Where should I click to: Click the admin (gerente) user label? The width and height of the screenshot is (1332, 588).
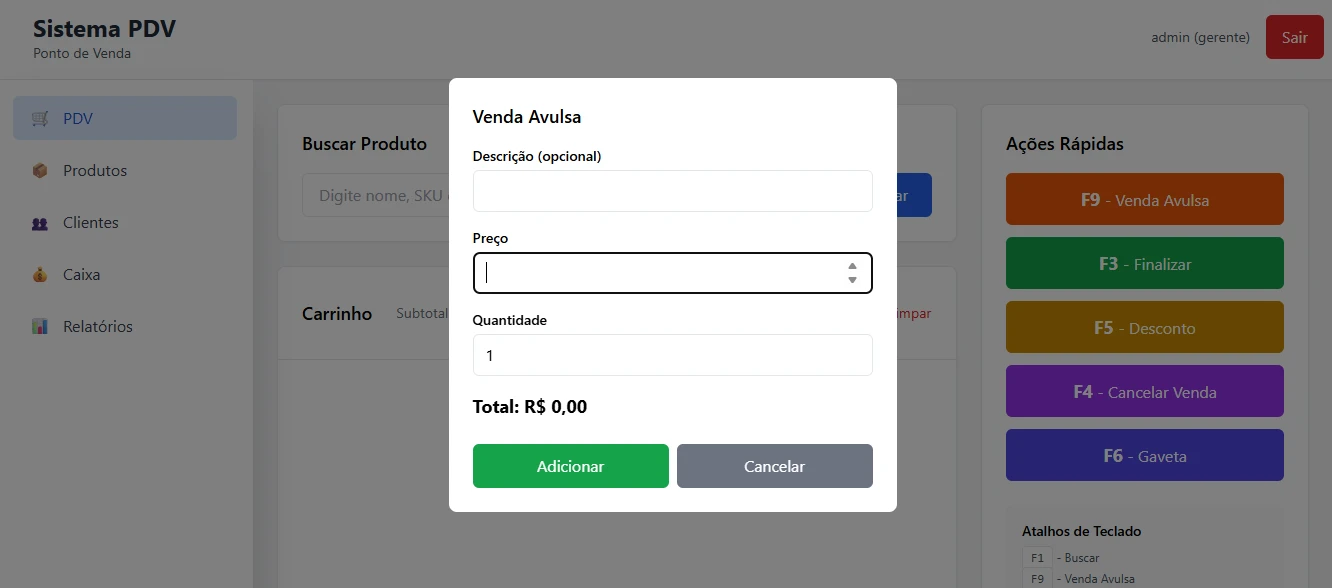1200,37
